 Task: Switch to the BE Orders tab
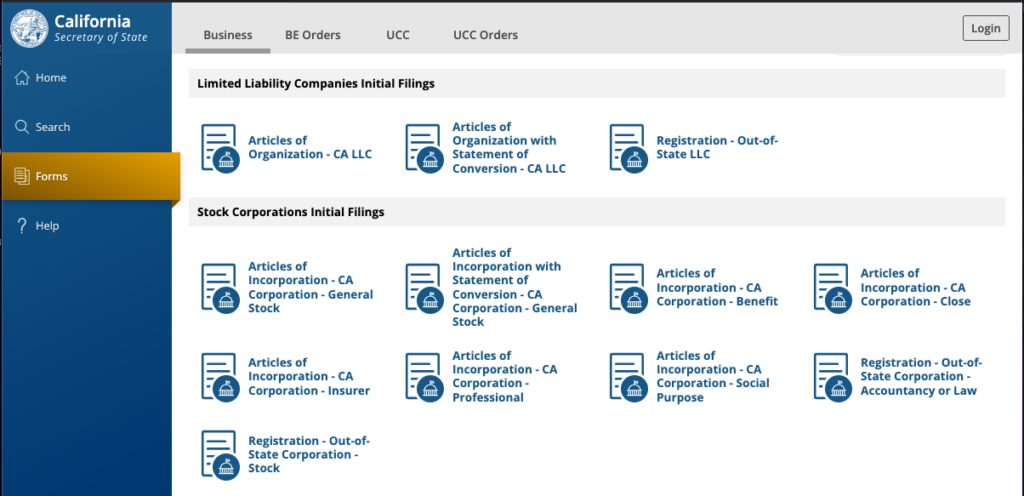(x=312, y=35)
